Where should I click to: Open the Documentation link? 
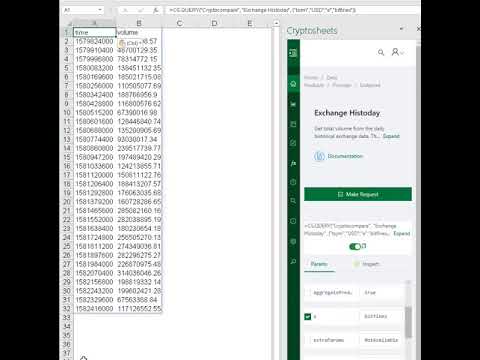coord(345,156)
